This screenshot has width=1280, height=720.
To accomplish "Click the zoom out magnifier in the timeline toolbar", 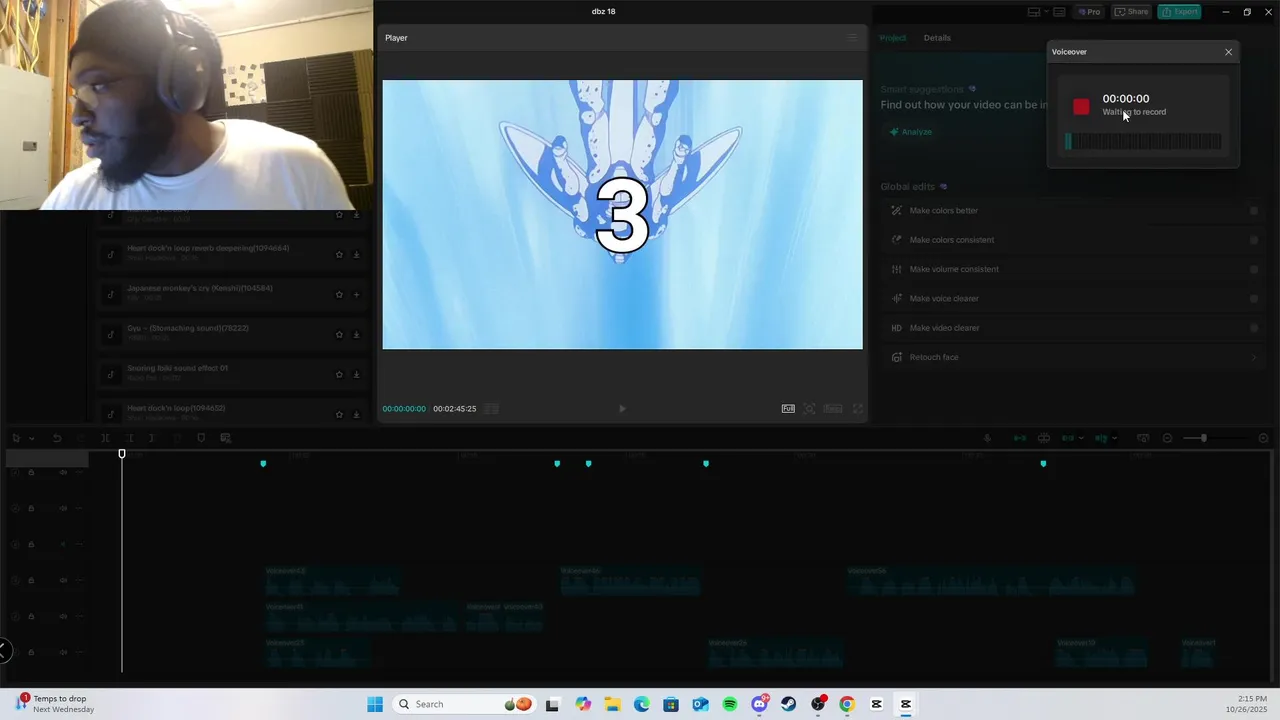I will point(1167,438).
